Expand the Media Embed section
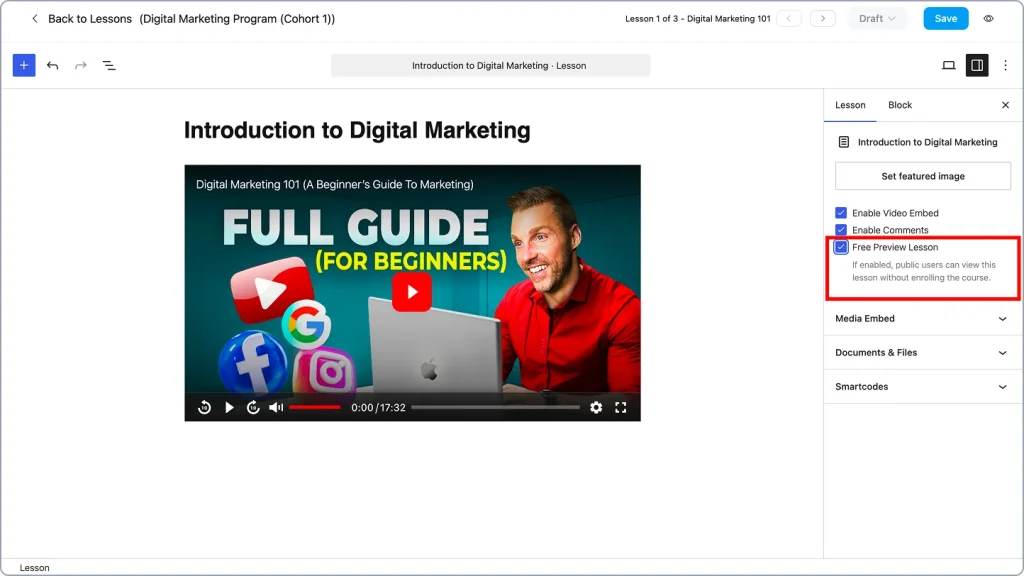 tap(921, 319)
